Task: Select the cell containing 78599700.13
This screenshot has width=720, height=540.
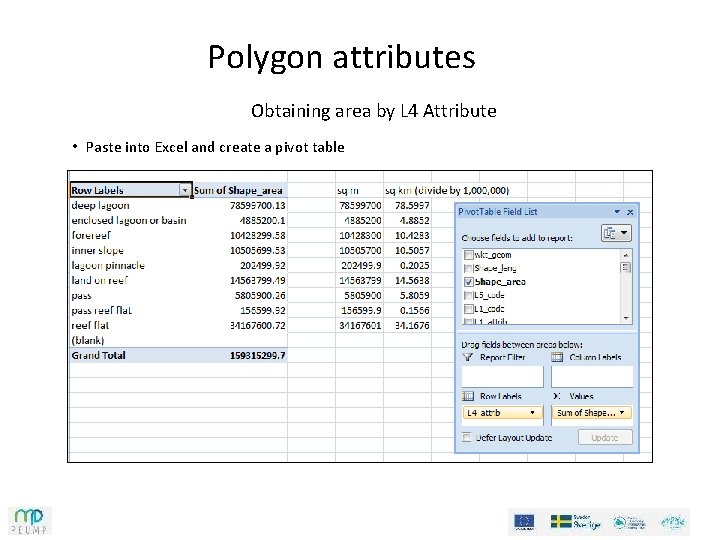Action: tap(240, 205)
